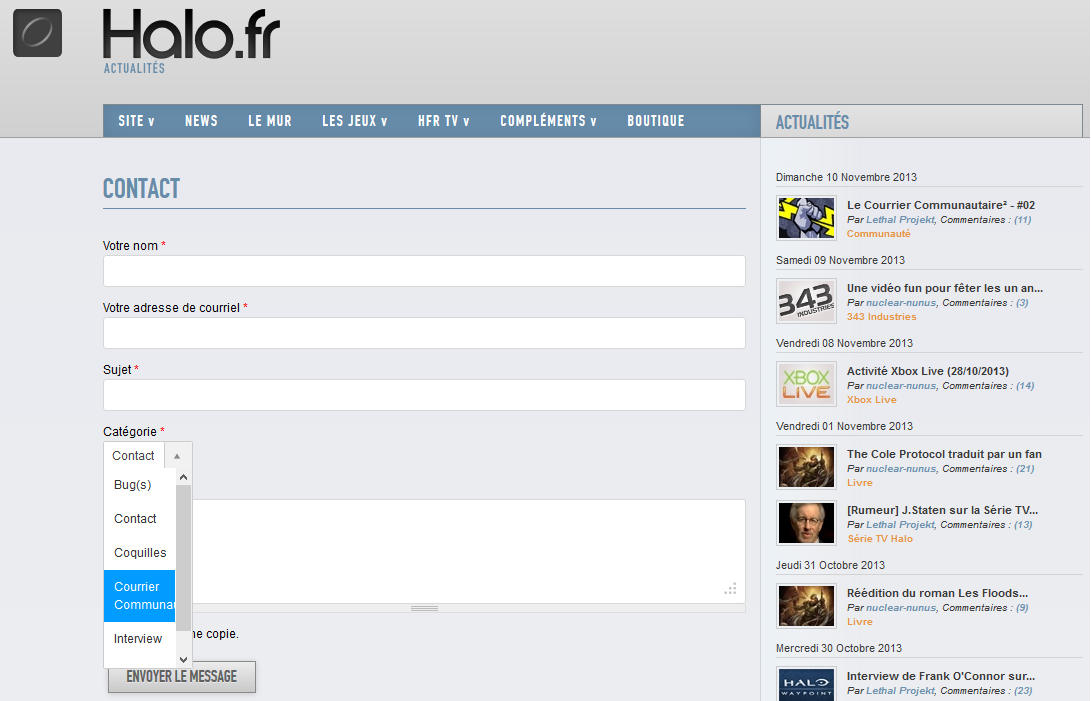Open nuclear-nunus profile on 343 video article
1091x701 pixels.
(x=901, y=303)
